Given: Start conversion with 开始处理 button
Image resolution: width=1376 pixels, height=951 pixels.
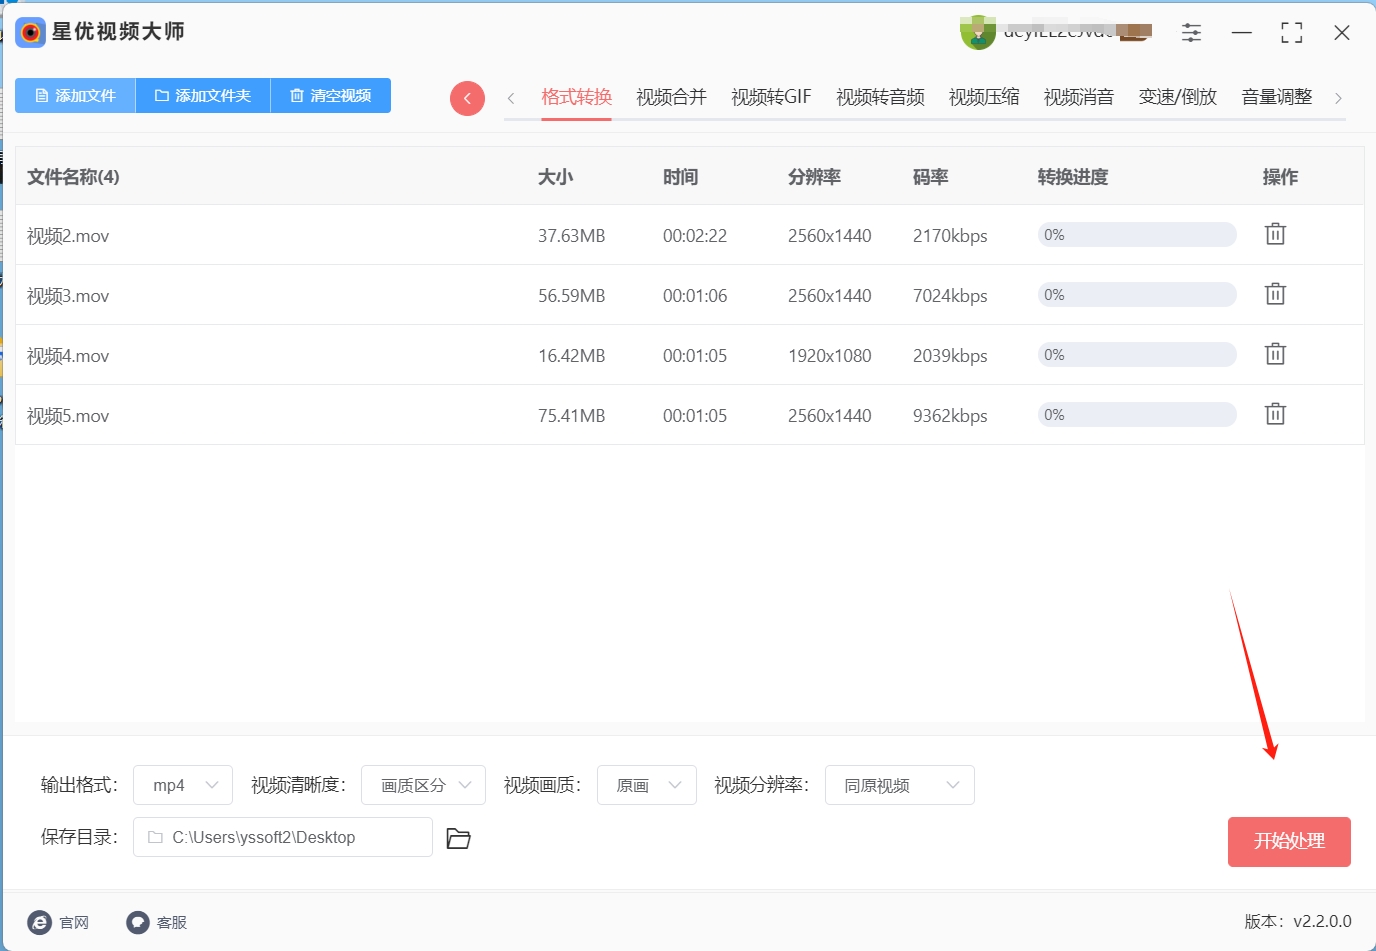Looking at the screenshot, I should (1289, 842).
